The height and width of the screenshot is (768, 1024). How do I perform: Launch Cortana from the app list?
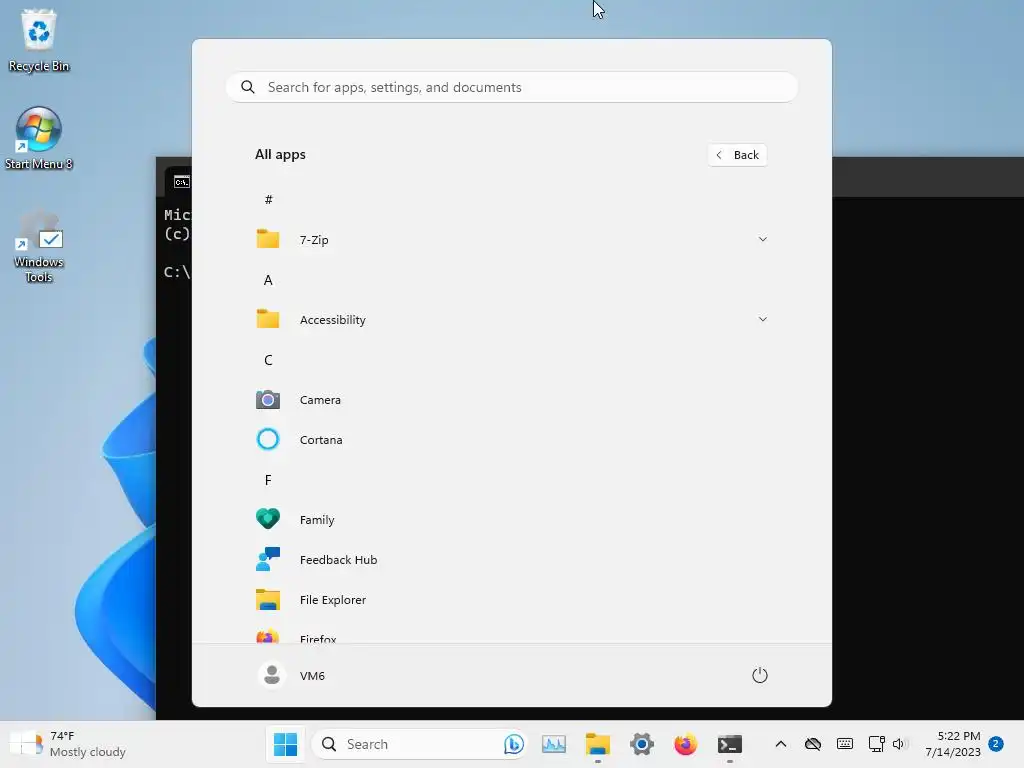point(512,440)
